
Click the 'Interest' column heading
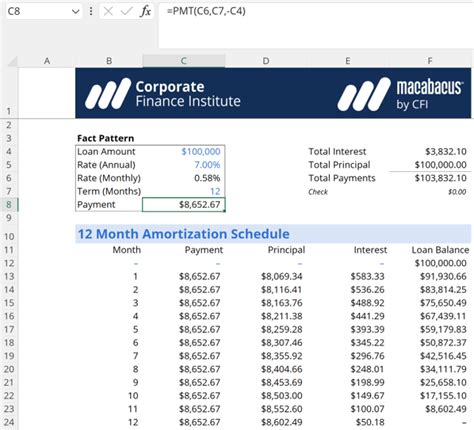pos(370,250)
